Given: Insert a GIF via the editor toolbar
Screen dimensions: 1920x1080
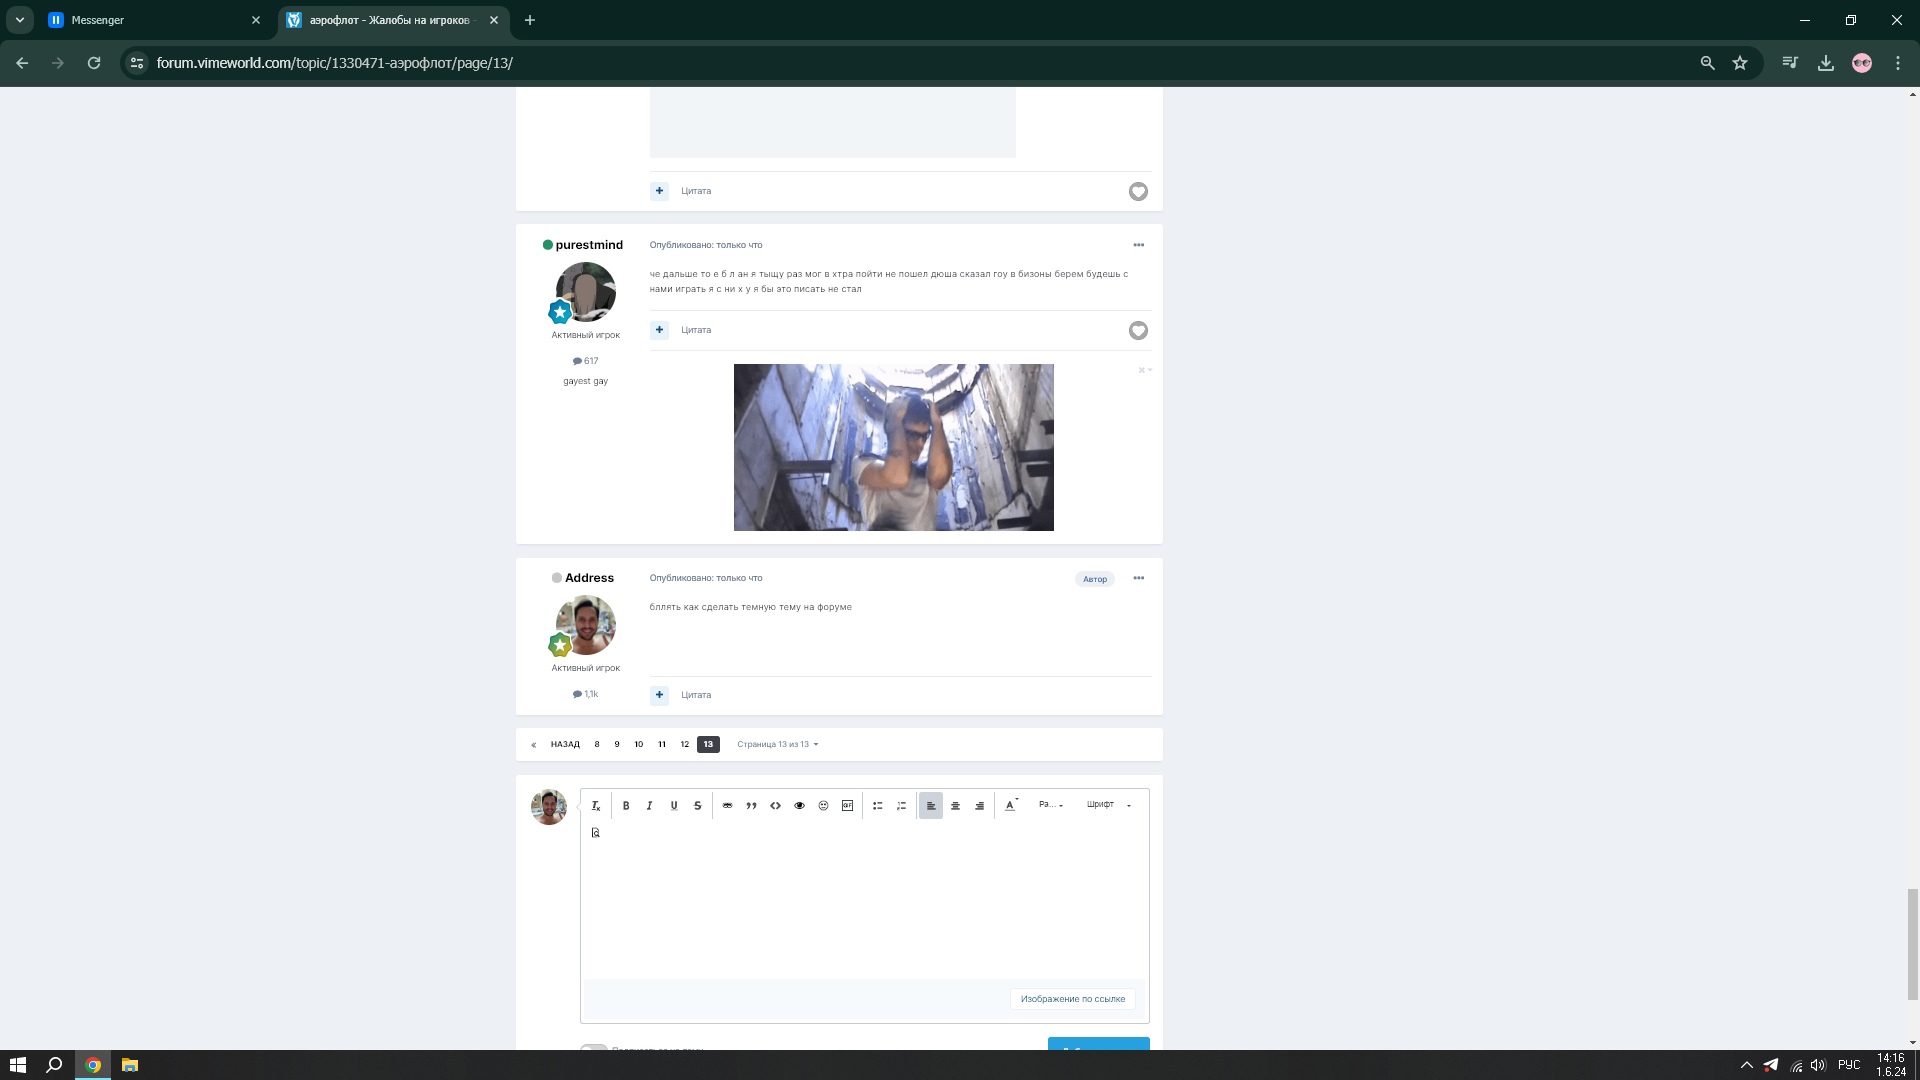Looking at the screenshot, I should point(847,806).
